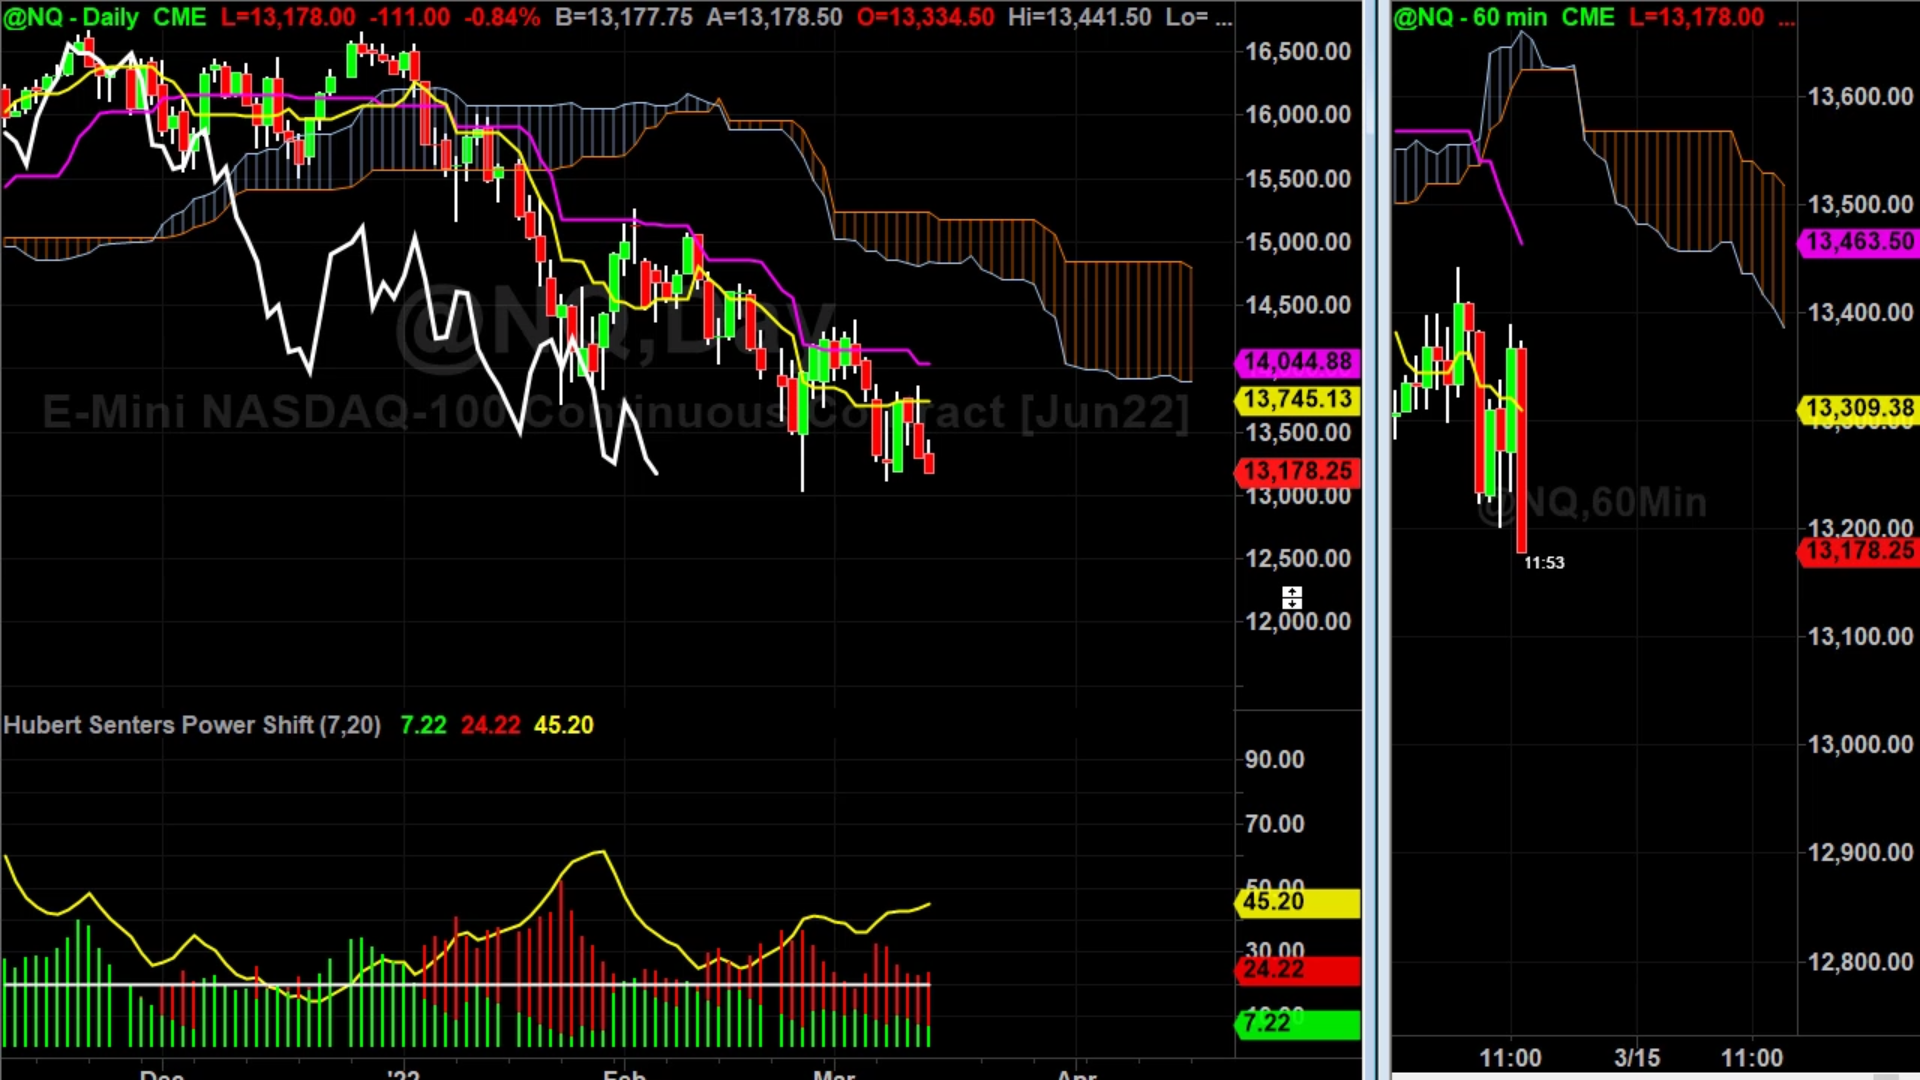
Task: Click the green 7.22 indicator value in header
Action: (423, 725)
